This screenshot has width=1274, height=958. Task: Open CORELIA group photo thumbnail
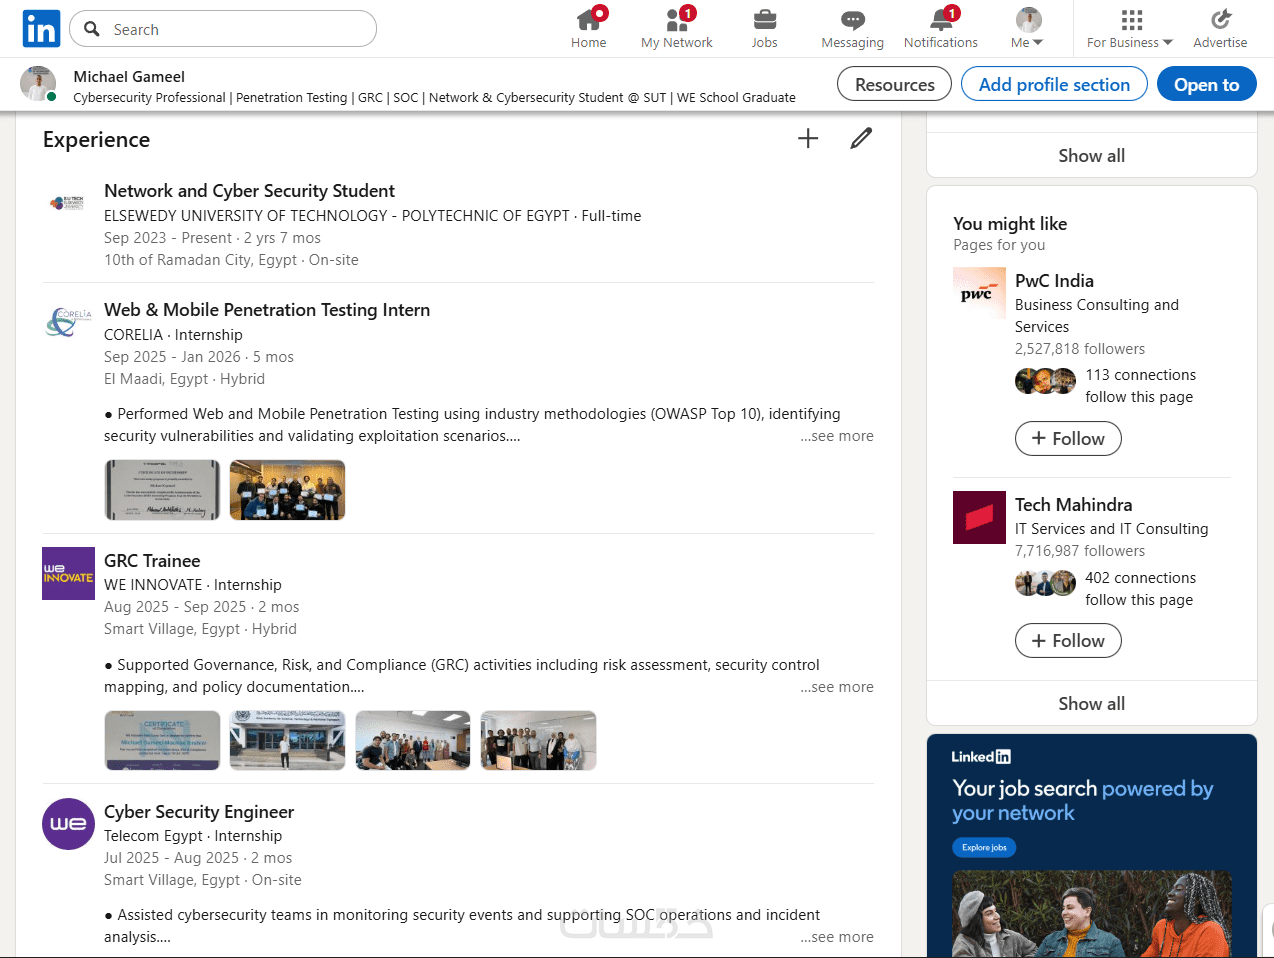coord(288,490)
